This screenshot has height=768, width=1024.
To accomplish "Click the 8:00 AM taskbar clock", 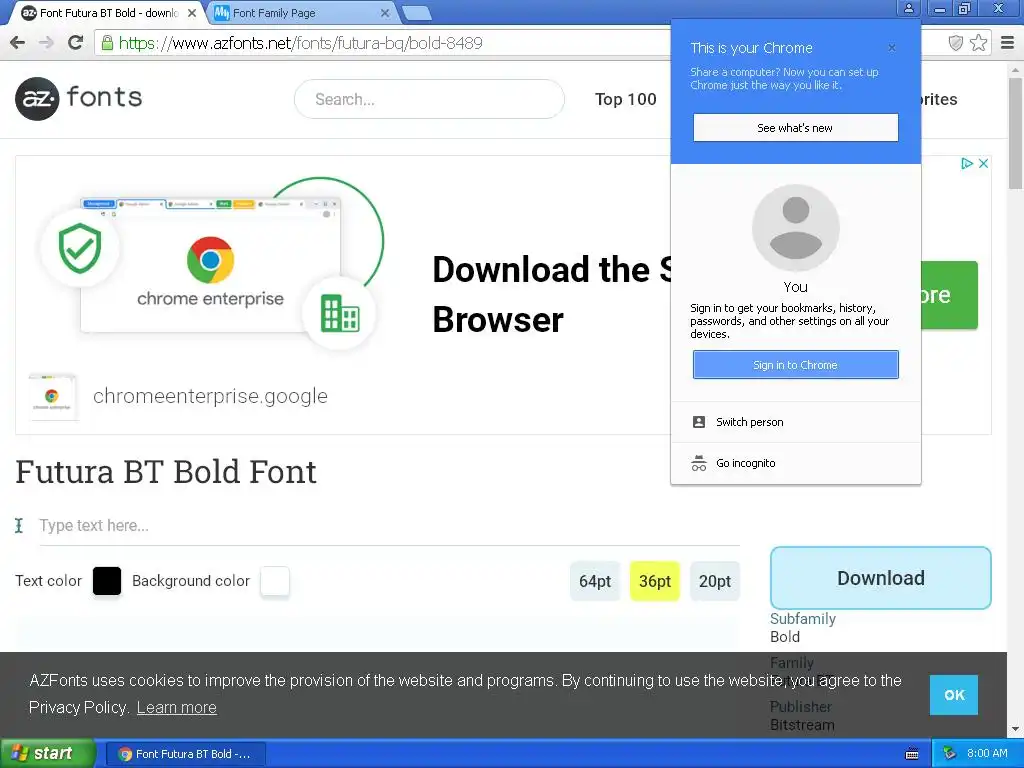I will click(x=987, y=754).
